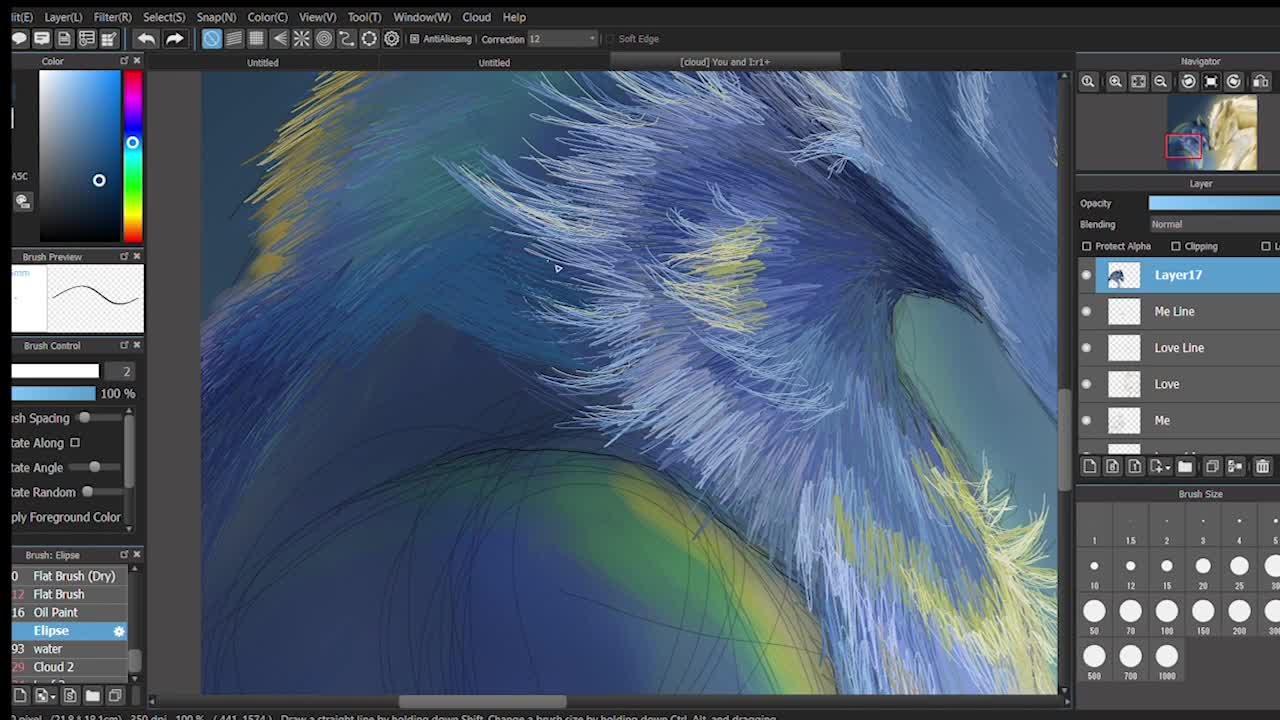The width and height of the screenshot is (1280, 720).
Task: Open Elipse brush settings gear
Action: tap(119, 631)
